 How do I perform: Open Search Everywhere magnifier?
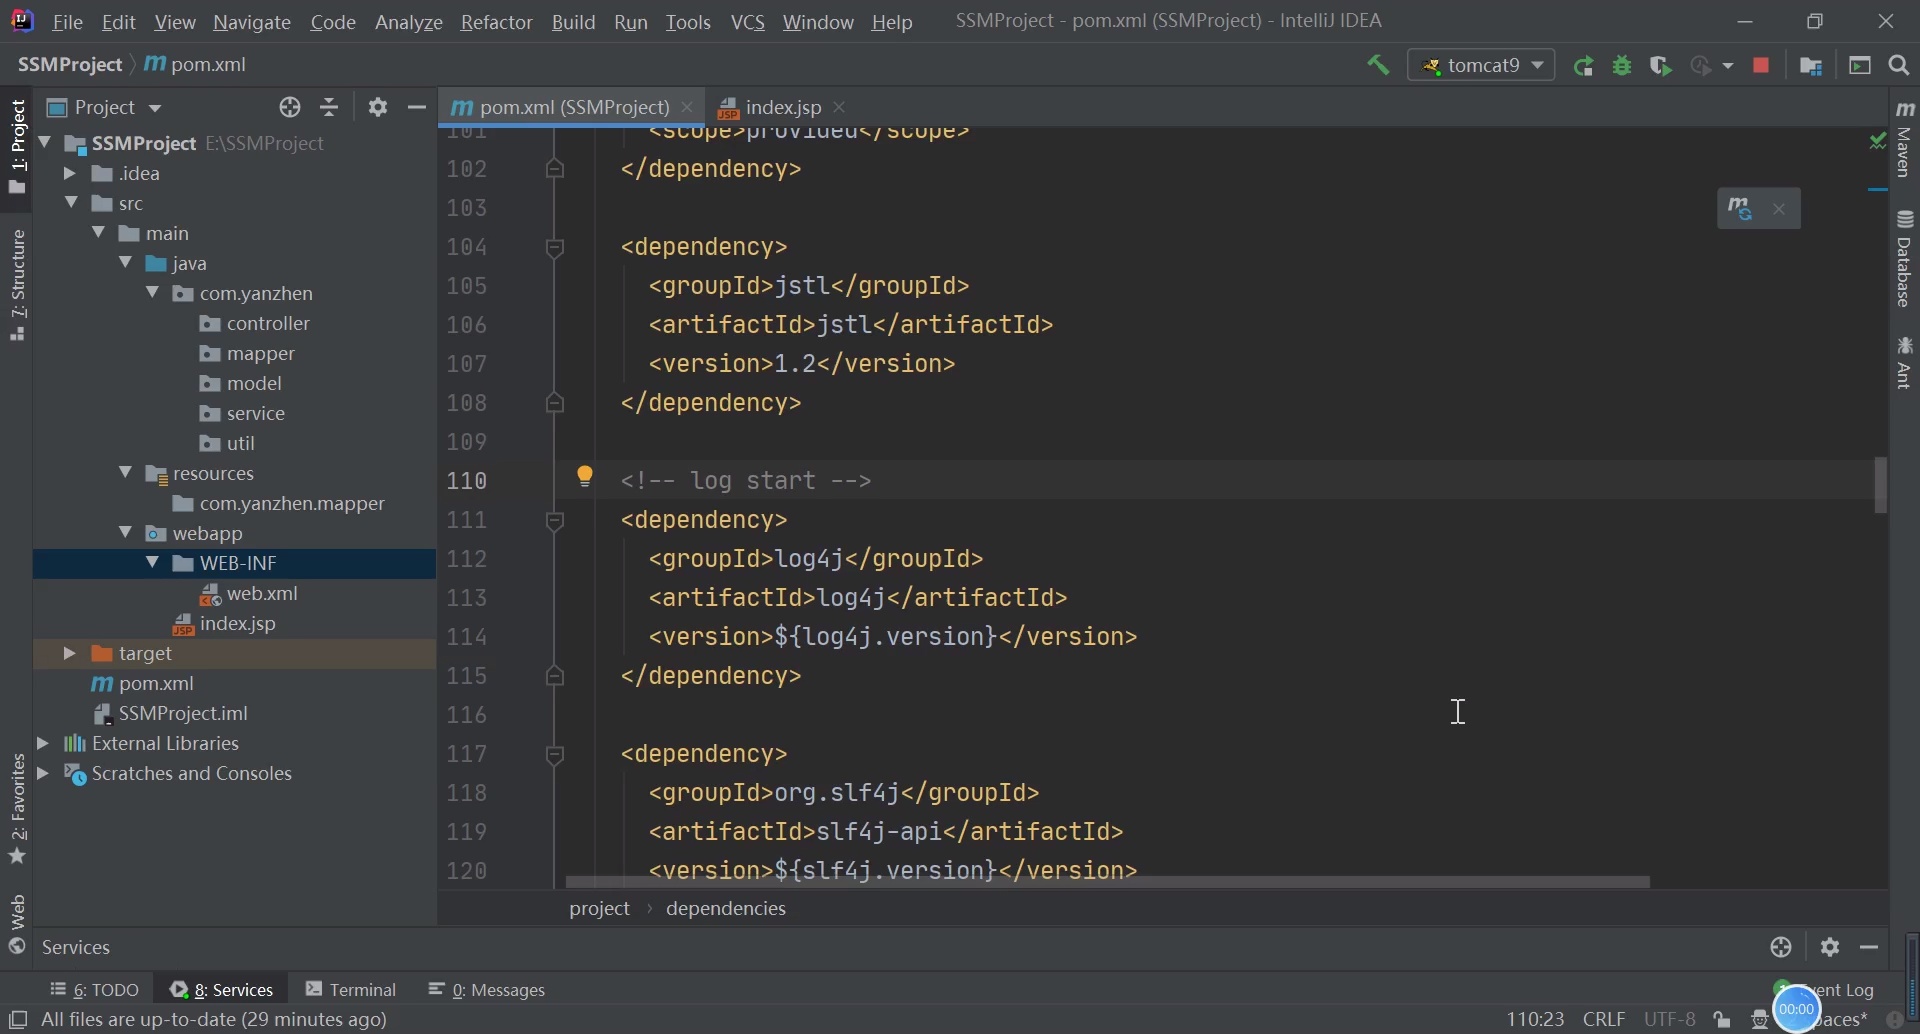click(x=1900, y=66)
